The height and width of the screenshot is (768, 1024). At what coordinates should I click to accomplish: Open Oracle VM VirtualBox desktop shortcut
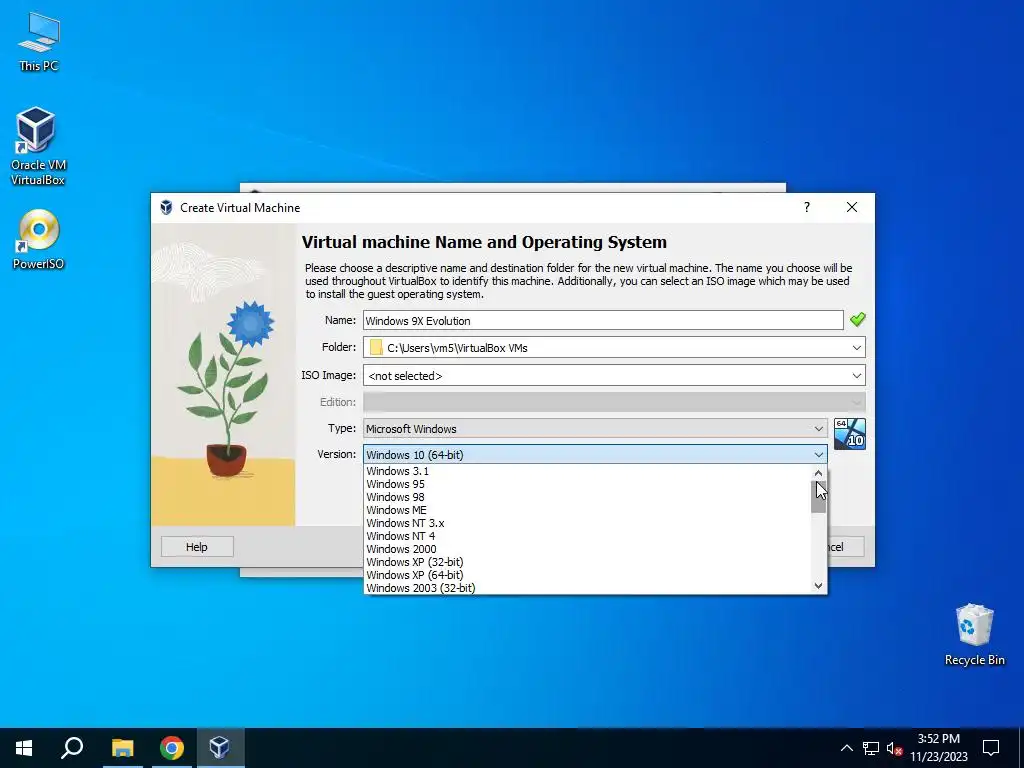click(x=38, y=146)
